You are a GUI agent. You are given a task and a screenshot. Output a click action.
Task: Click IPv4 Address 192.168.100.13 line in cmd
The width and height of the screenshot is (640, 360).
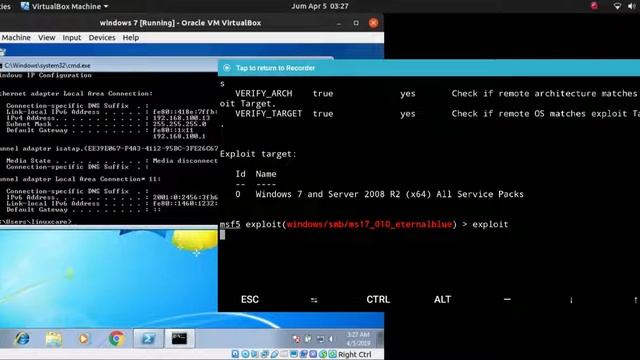click(x=108, y=118)
